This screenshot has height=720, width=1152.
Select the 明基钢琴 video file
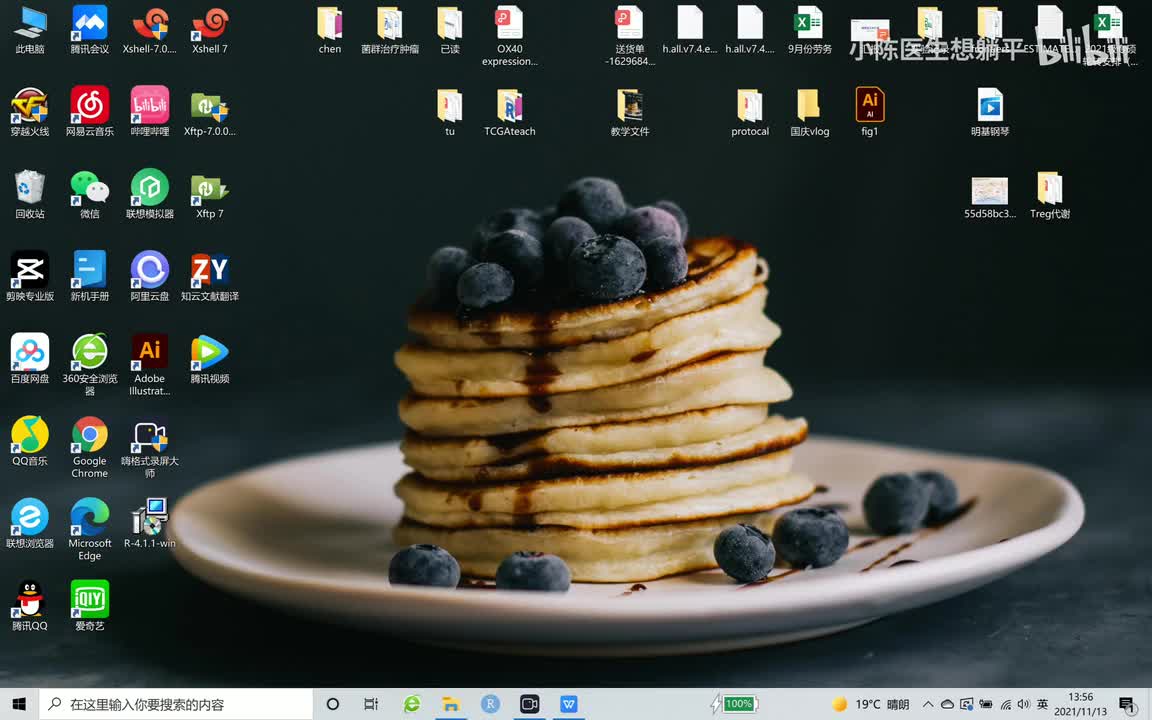[x=990, y=112]
